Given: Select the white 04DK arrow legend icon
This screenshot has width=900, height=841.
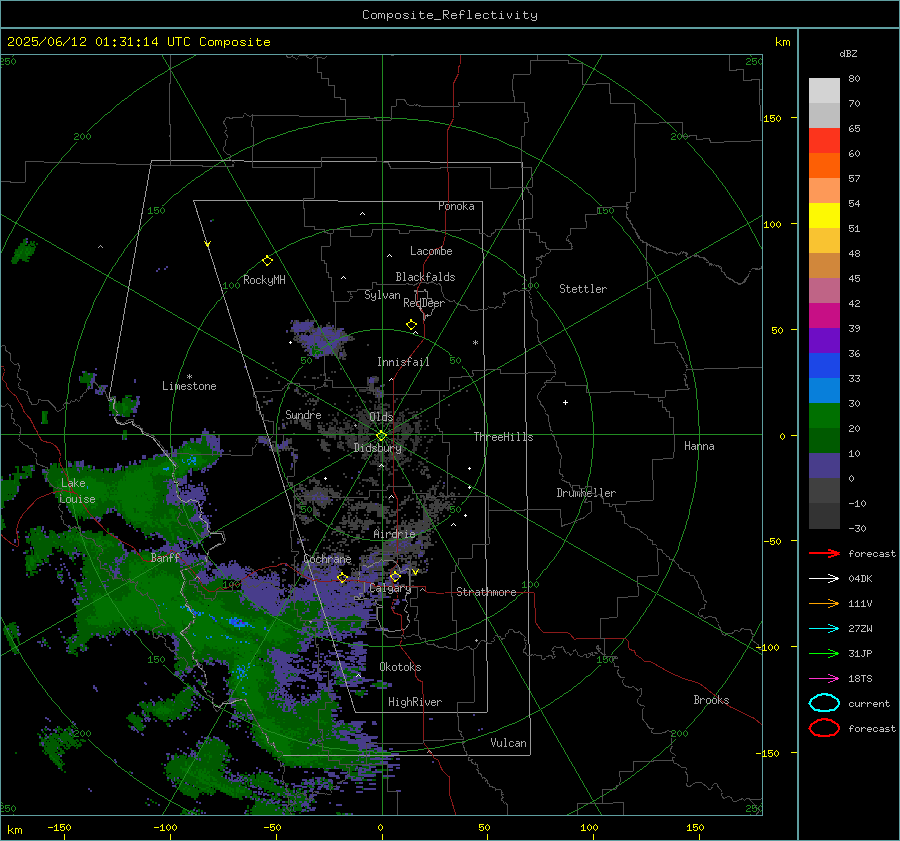Looking at the screenshot, I should point(824,578).
